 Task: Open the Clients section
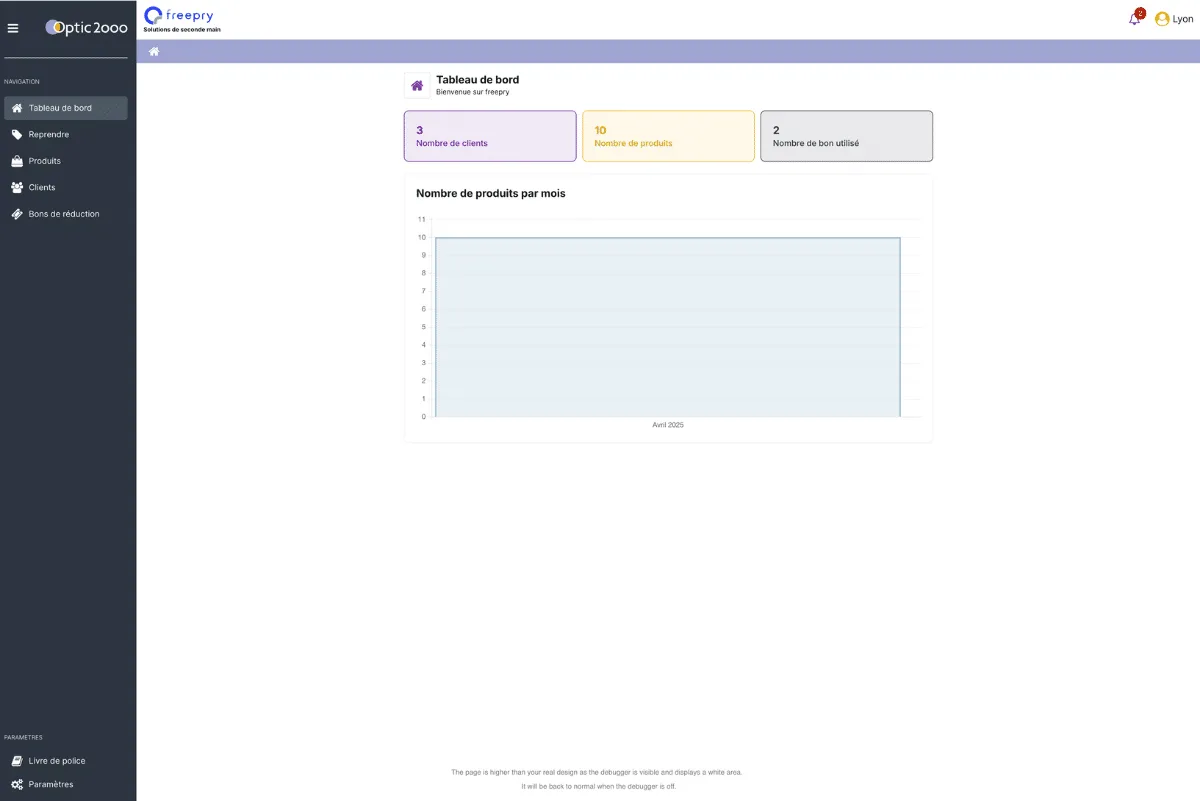coord(66,187)
